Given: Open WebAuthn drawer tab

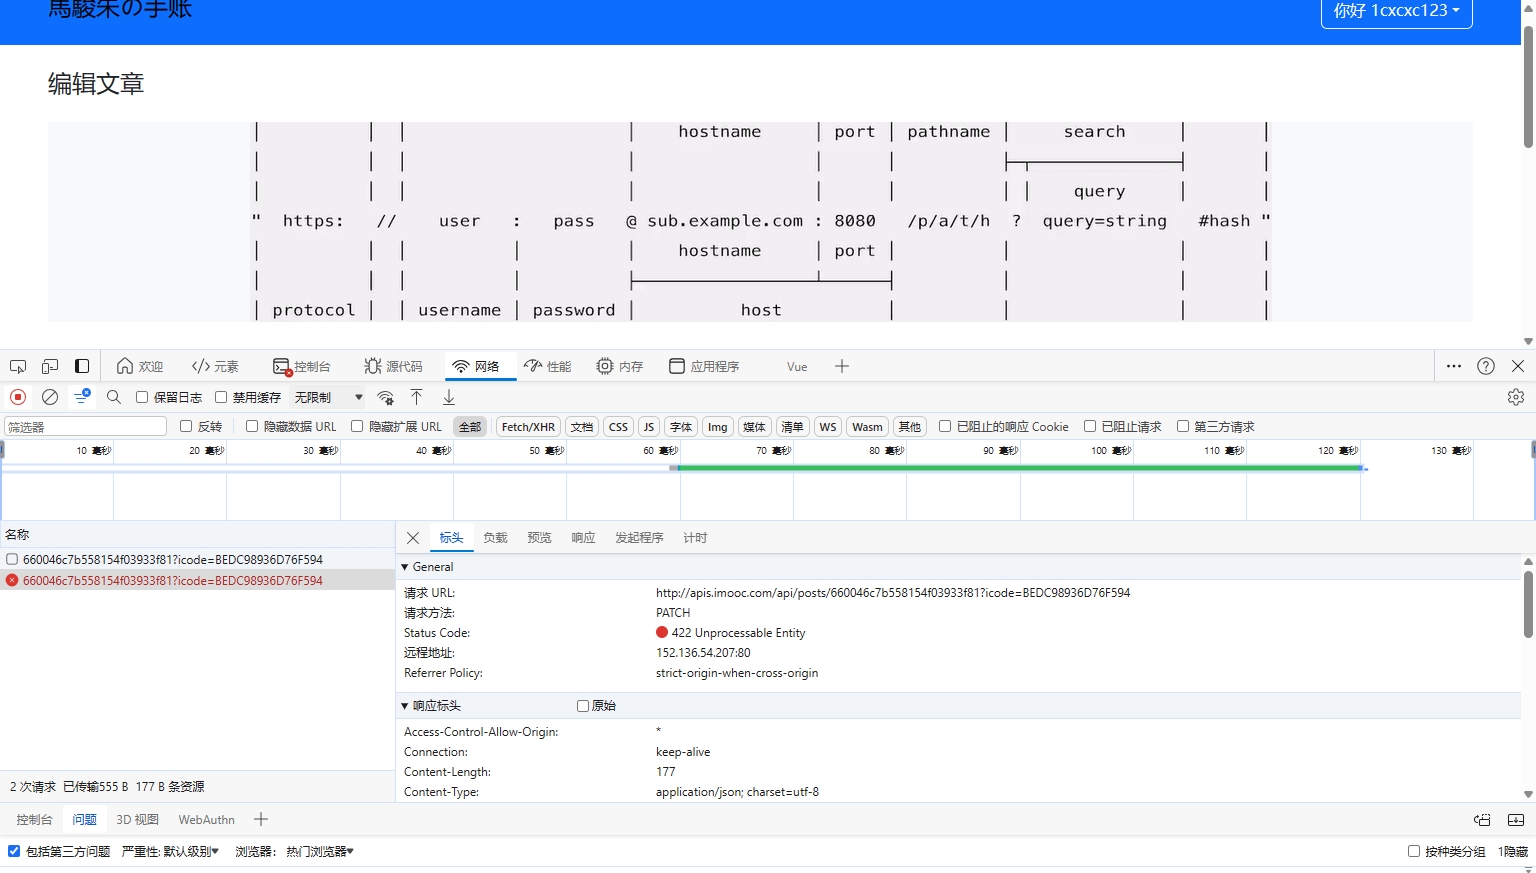Looking at the screenshot, I should [206, 820].
